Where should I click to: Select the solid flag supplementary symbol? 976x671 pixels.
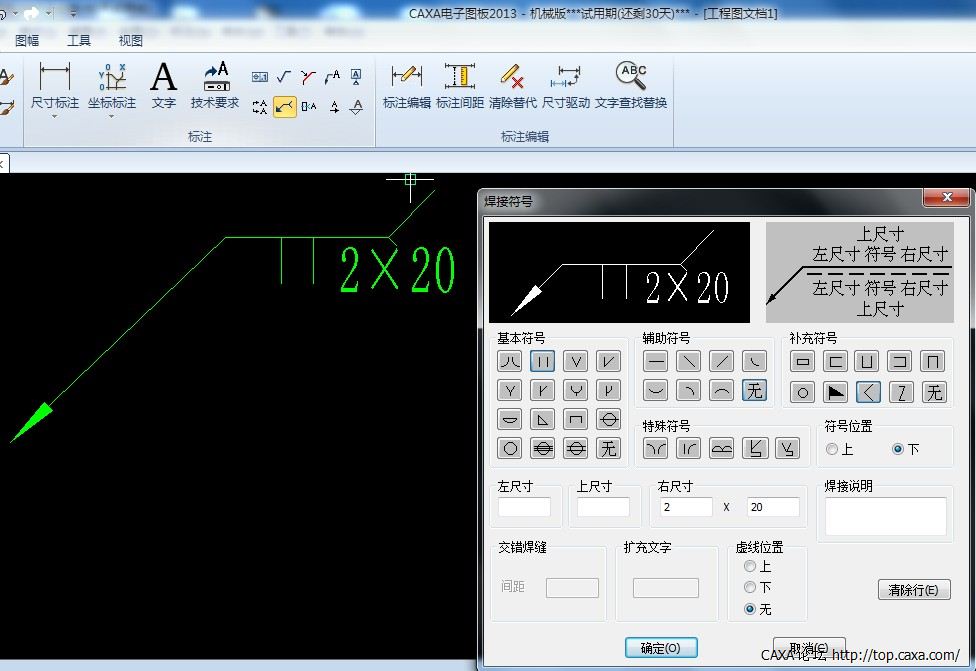coord(836,392)
